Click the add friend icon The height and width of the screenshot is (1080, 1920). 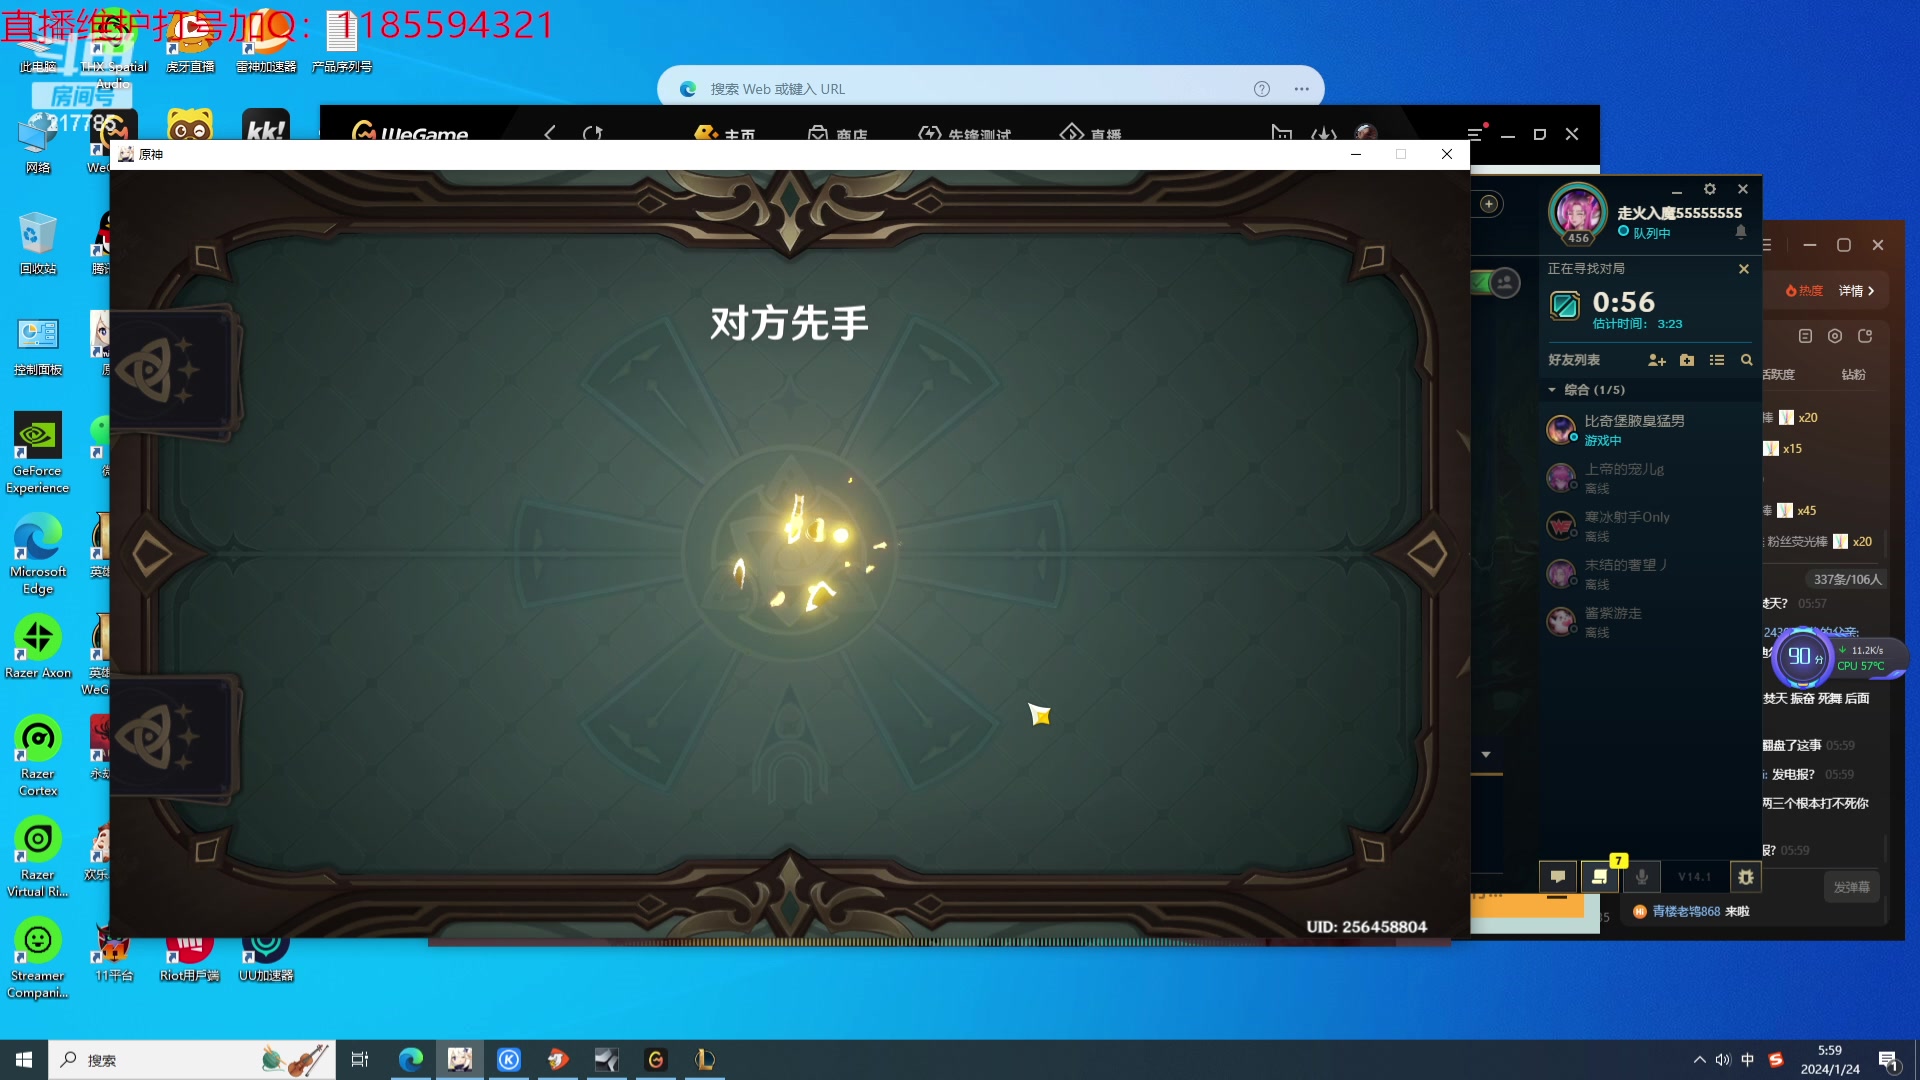1657,360
